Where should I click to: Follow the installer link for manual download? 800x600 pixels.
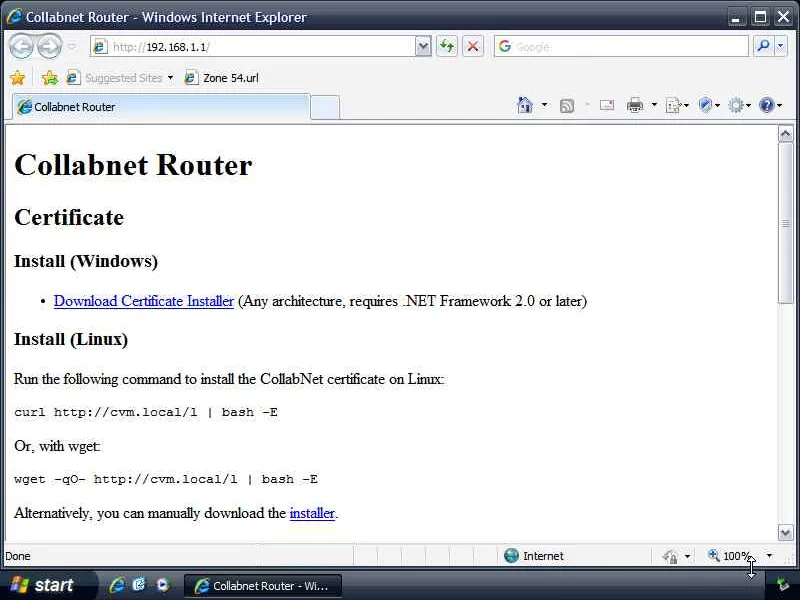pyautogui.click(x=312, y=513)
